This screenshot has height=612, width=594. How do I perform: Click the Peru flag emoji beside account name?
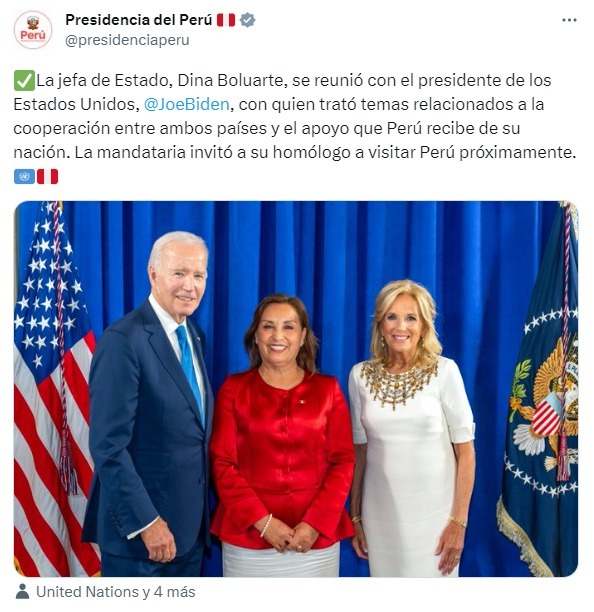pyautogui.click(x=226, y=20)
